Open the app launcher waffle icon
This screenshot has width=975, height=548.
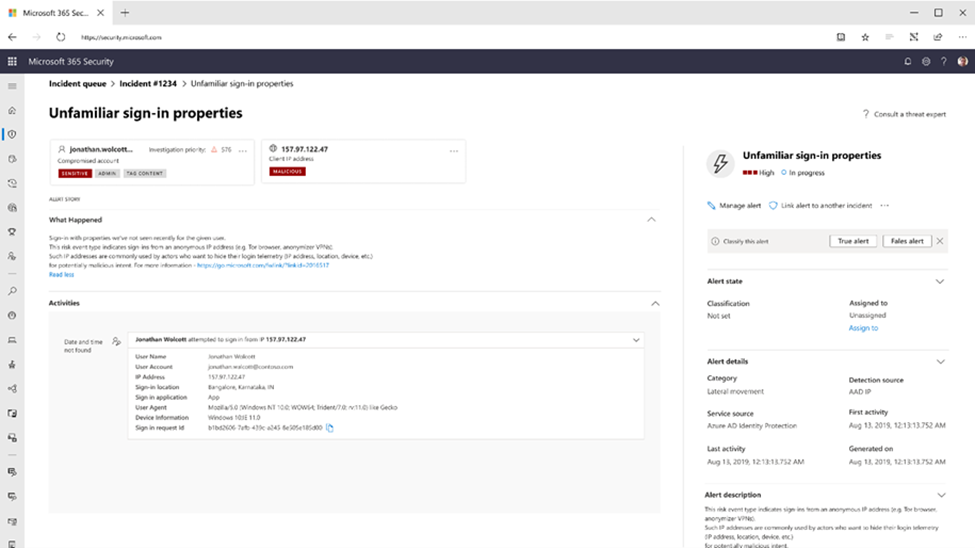(12, 62)
